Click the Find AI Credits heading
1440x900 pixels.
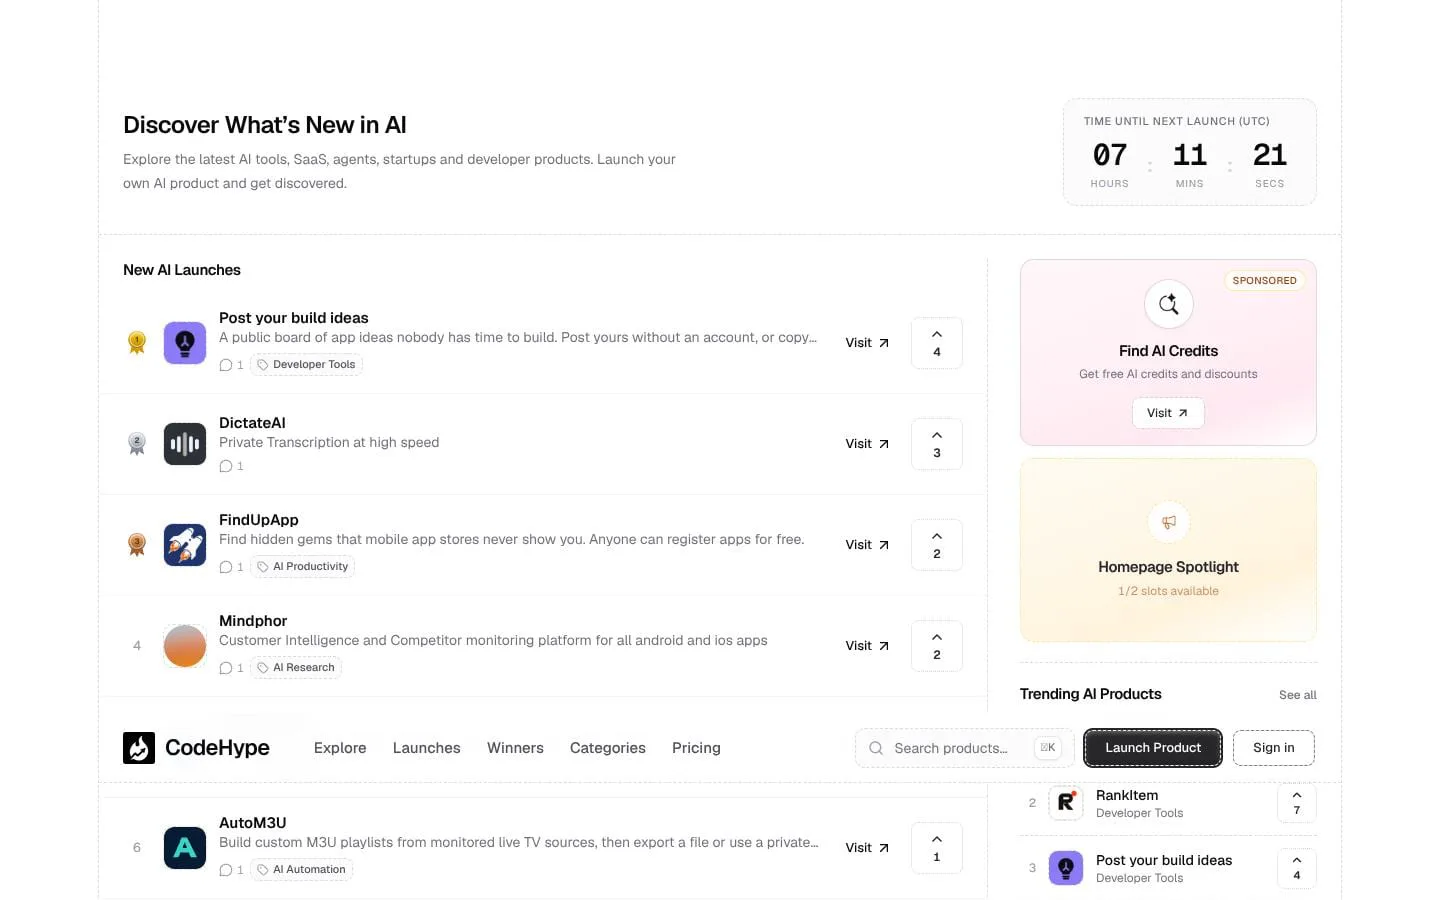[x=1168, y=351]
